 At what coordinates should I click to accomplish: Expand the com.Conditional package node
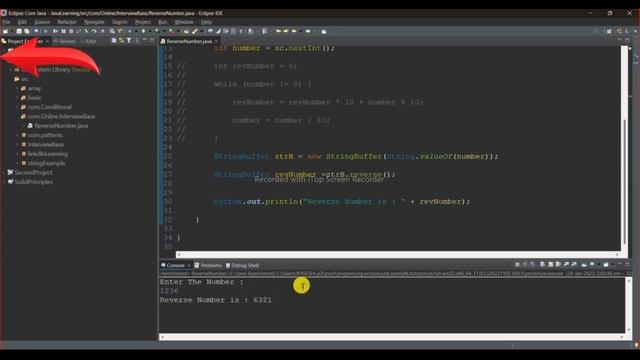pos(18,107)
